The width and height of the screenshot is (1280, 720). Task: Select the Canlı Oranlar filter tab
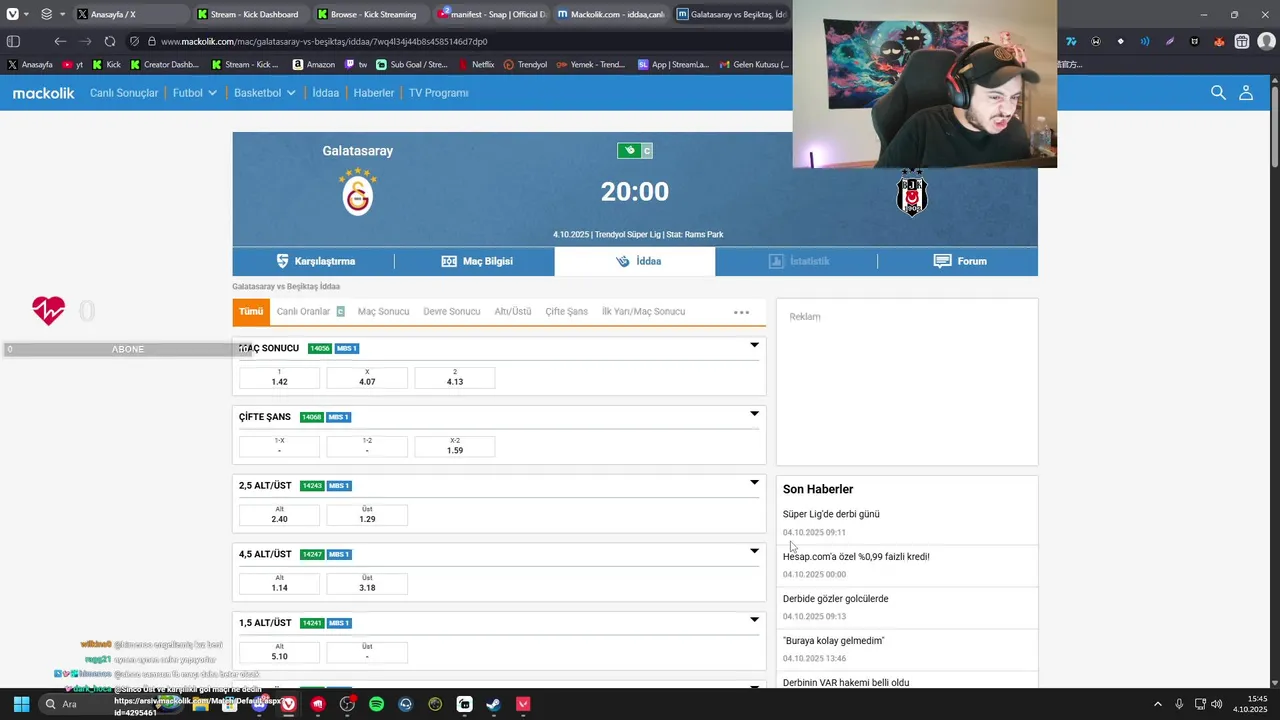click(310, 312)
